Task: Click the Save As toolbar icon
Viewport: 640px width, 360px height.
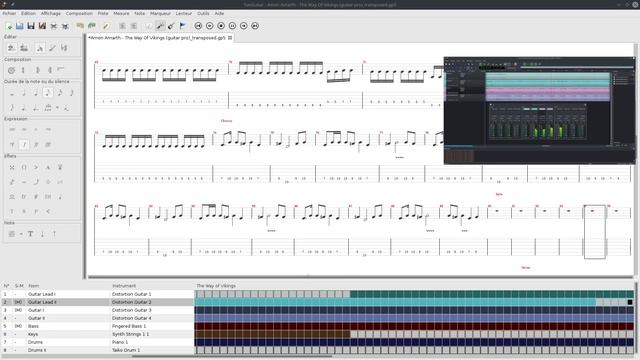Action: pos(42,26)
